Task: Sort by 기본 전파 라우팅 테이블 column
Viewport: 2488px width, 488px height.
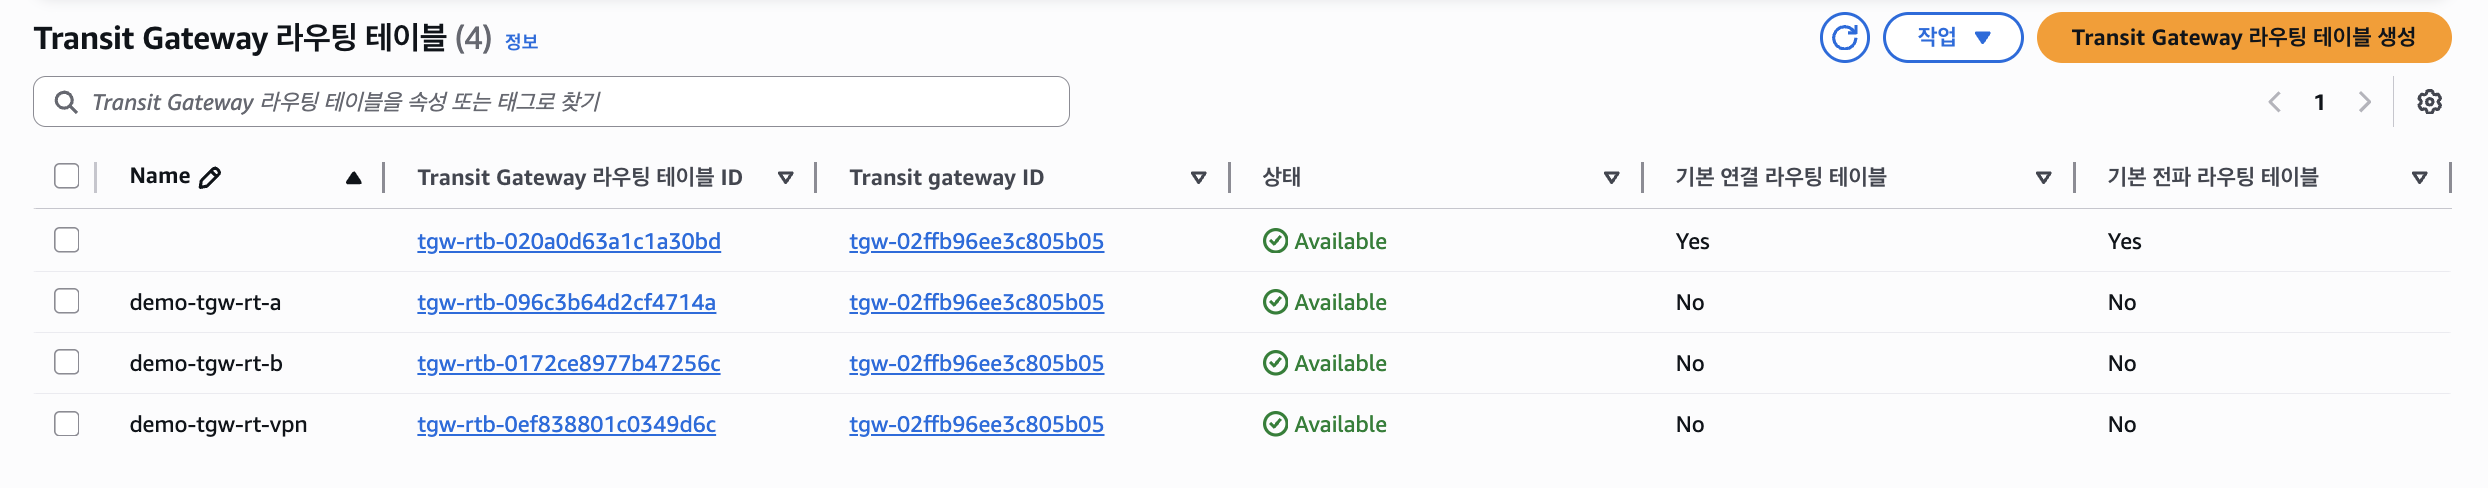Action: tap(2419, 178)
